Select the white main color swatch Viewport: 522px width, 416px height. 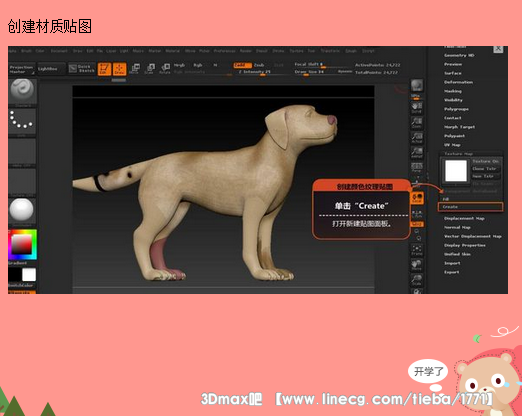point(29,275)
